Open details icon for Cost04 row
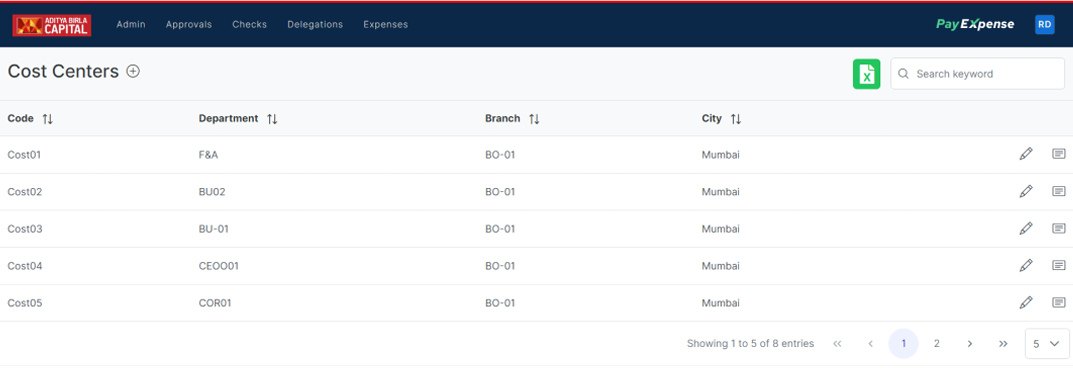 click(1059, 265)
